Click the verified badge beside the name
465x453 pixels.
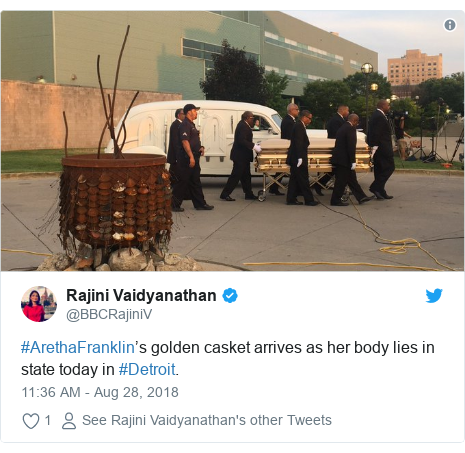tap(230, 296)
